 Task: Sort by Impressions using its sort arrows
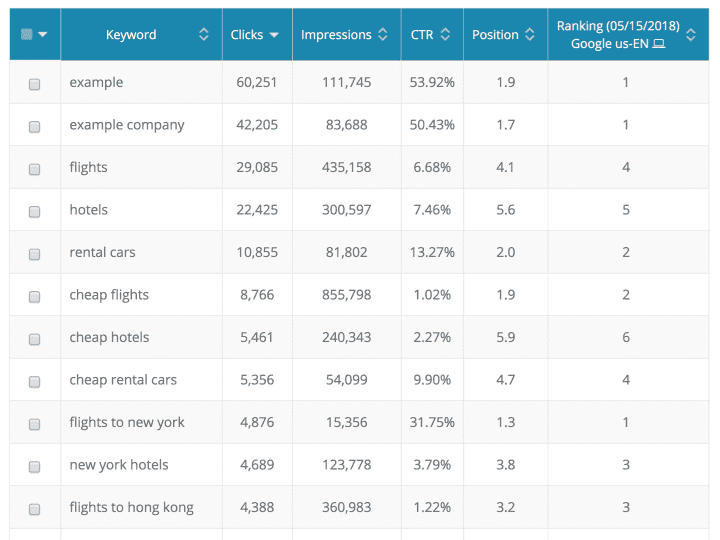coord(380,35)
